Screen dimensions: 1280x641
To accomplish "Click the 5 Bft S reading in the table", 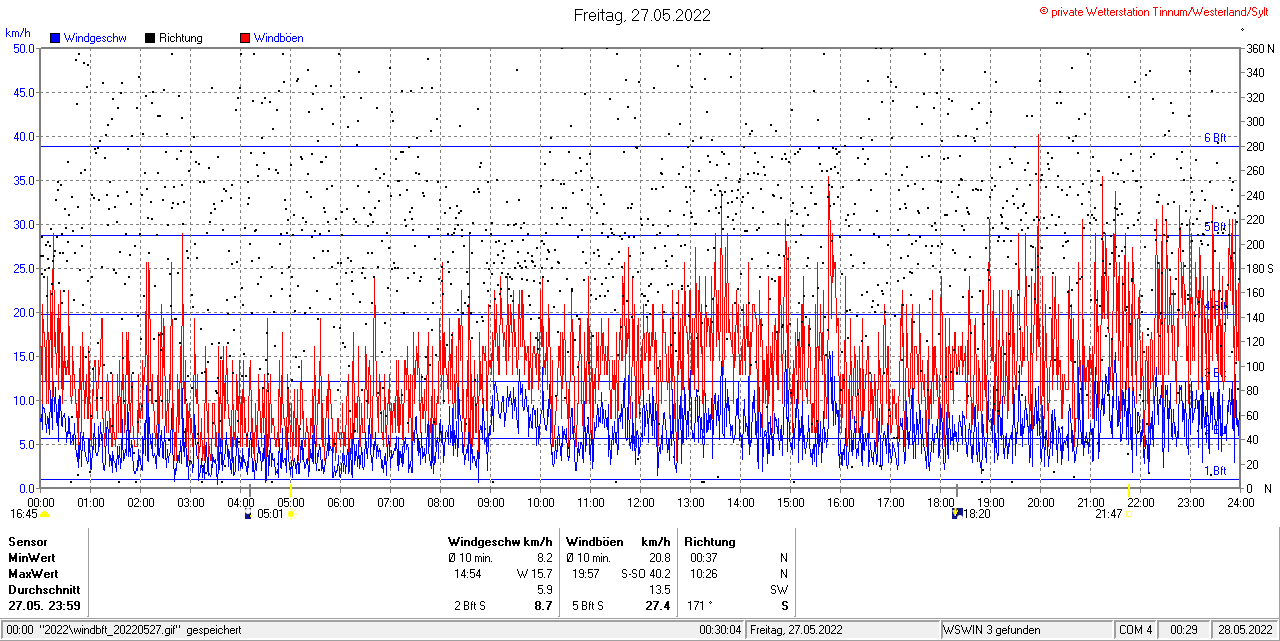I will coord(587,606).
